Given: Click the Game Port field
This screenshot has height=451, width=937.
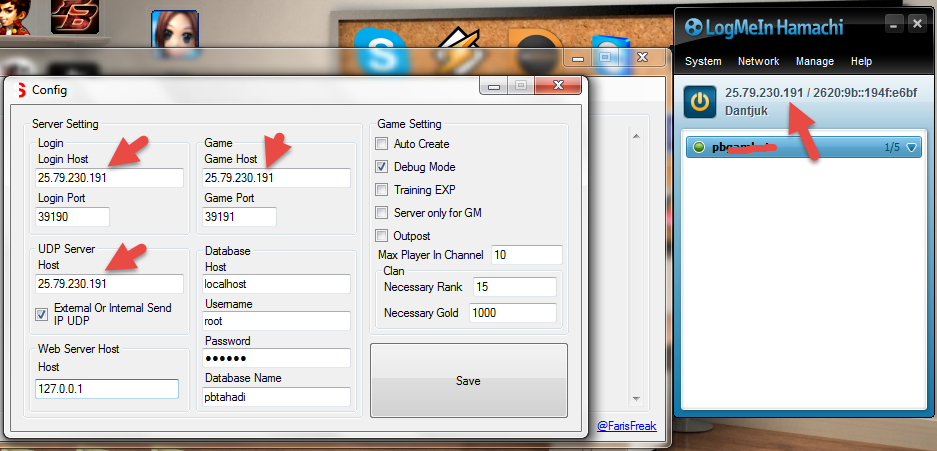Looking at the screenshot, I should (239, 217).
